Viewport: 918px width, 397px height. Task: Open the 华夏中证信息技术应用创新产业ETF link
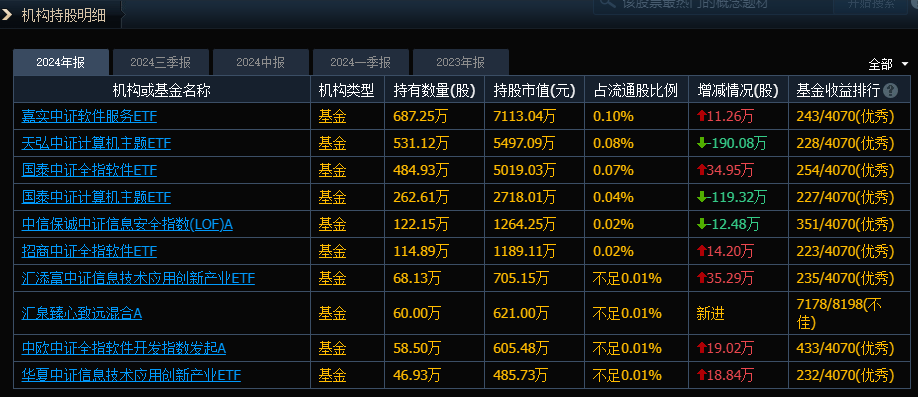coord(131,375)
